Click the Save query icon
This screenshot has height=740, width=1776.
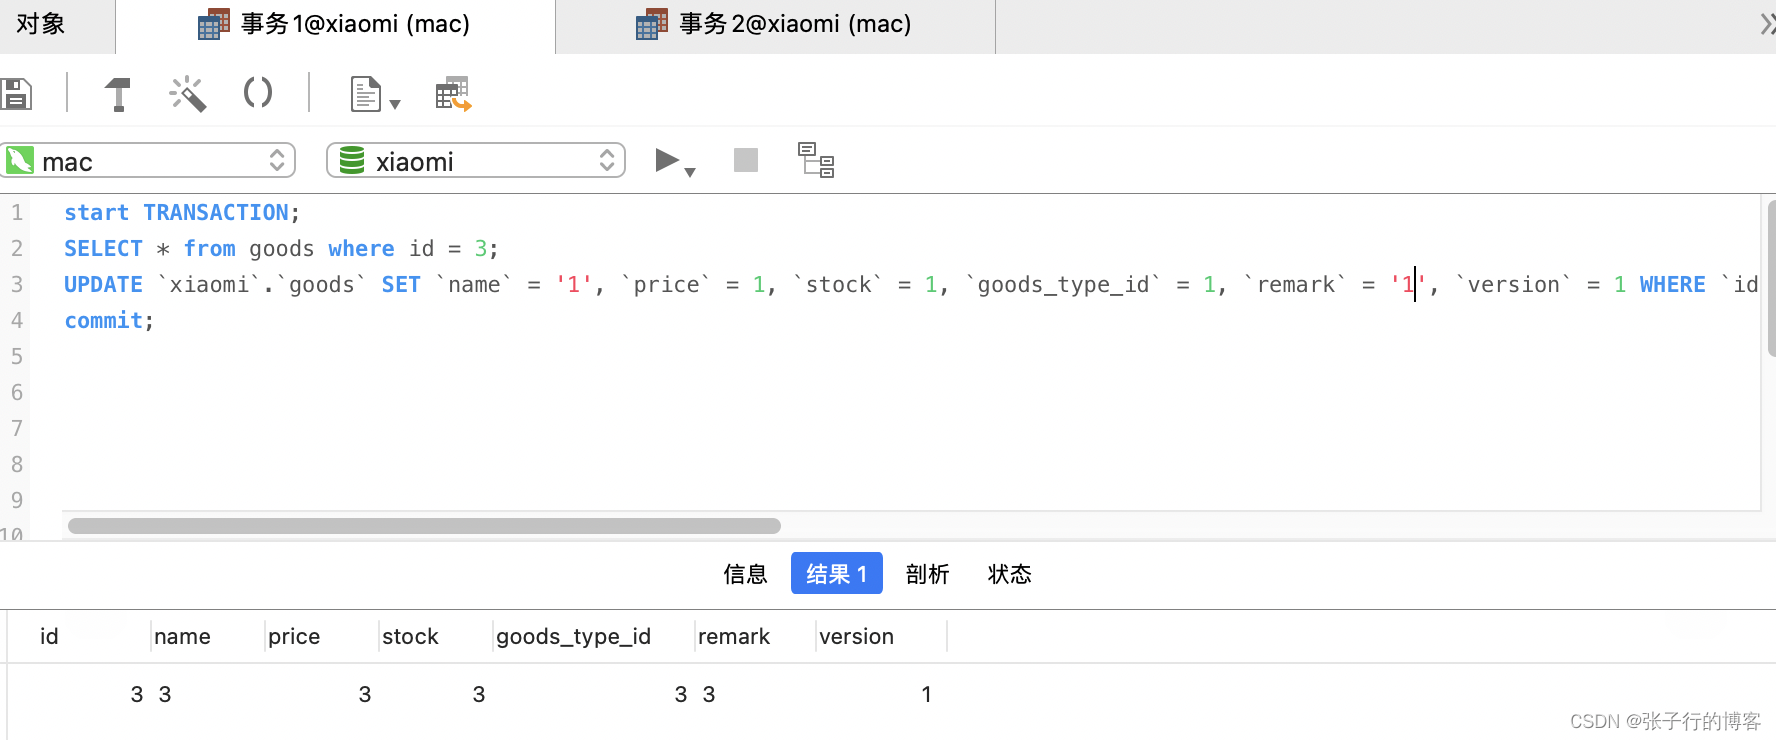click(16, 94)
